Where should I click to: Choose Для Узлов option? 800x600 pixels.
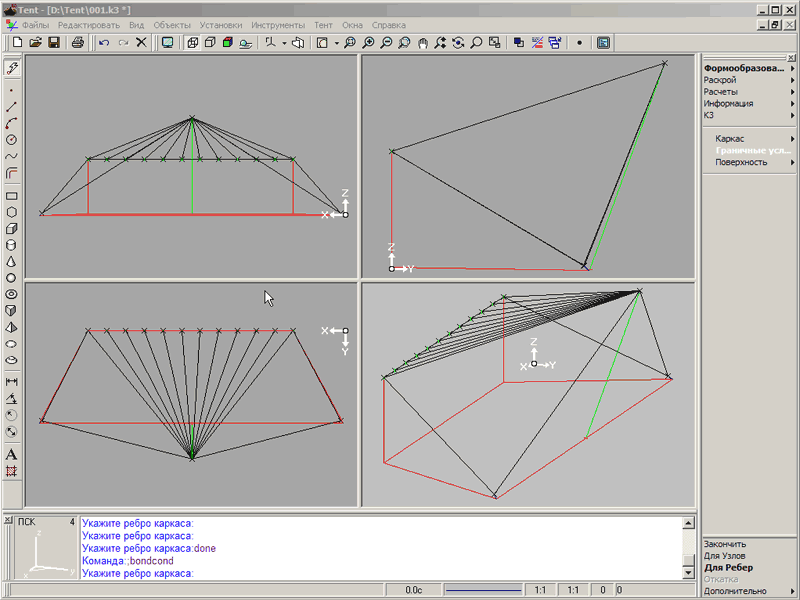pos(724,556)
